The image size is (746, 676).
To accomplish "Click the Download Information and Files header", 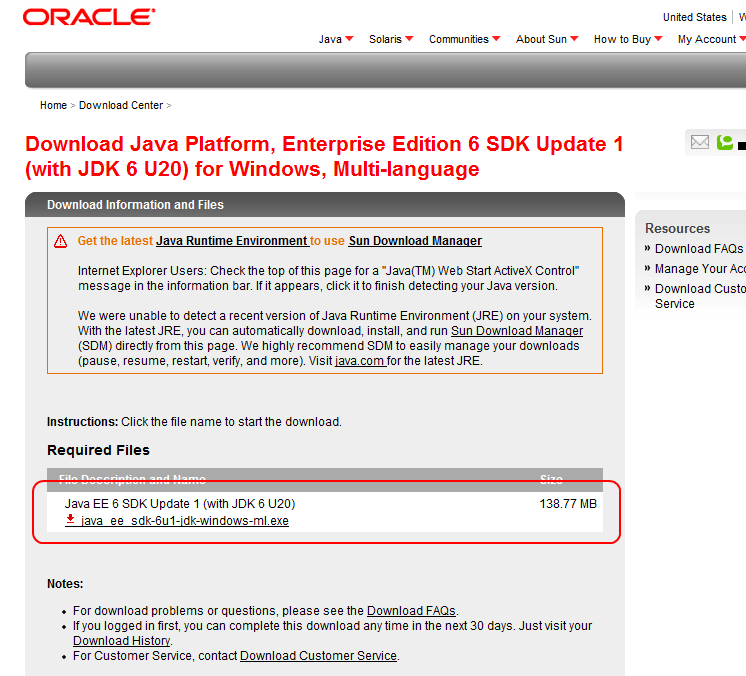I will pyautogui.click(x=135, y=205).
